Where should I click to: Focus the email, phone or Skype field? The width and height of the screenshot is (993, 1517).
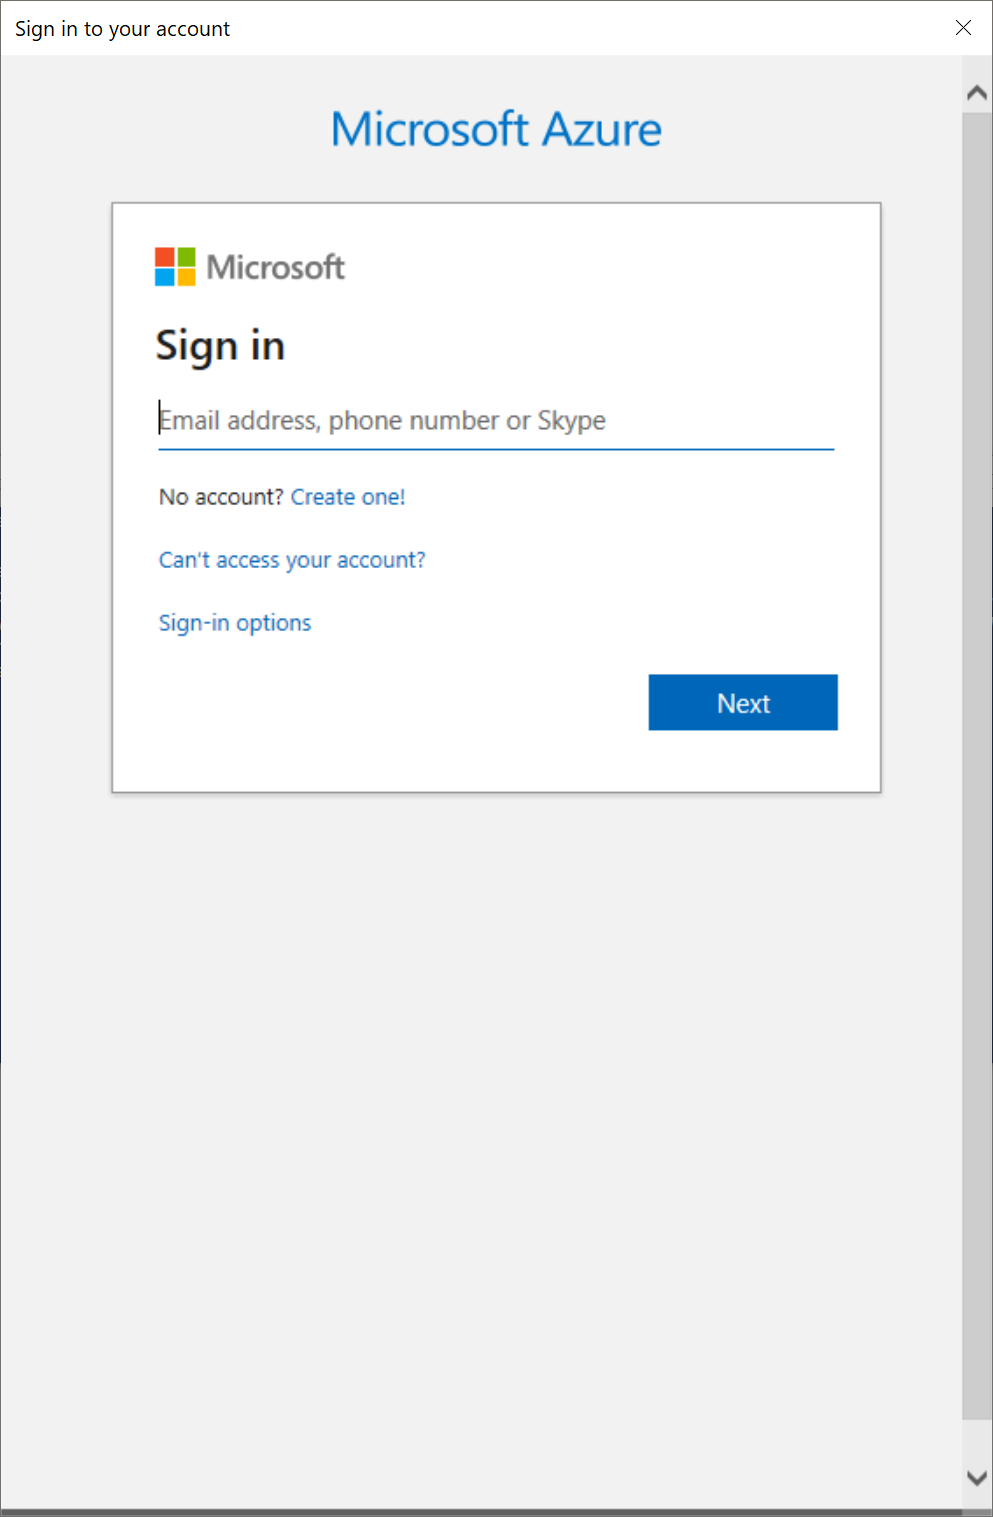pyautogui.click(x=495, y=421)
